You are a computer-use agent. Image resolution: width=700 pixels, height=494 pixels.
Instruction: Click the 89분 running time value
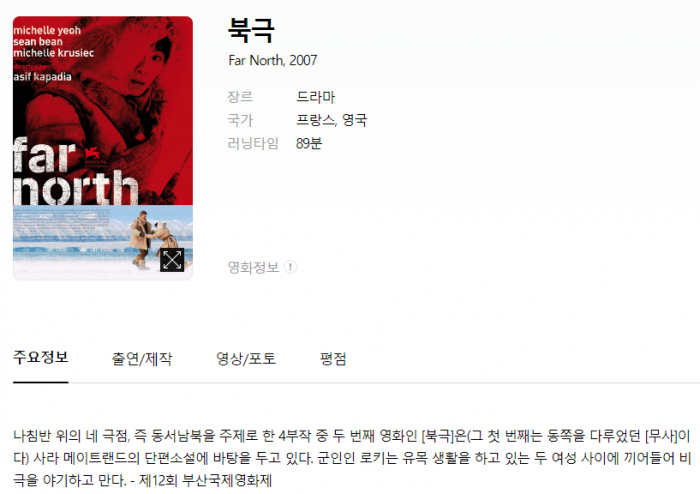(308, 143)
